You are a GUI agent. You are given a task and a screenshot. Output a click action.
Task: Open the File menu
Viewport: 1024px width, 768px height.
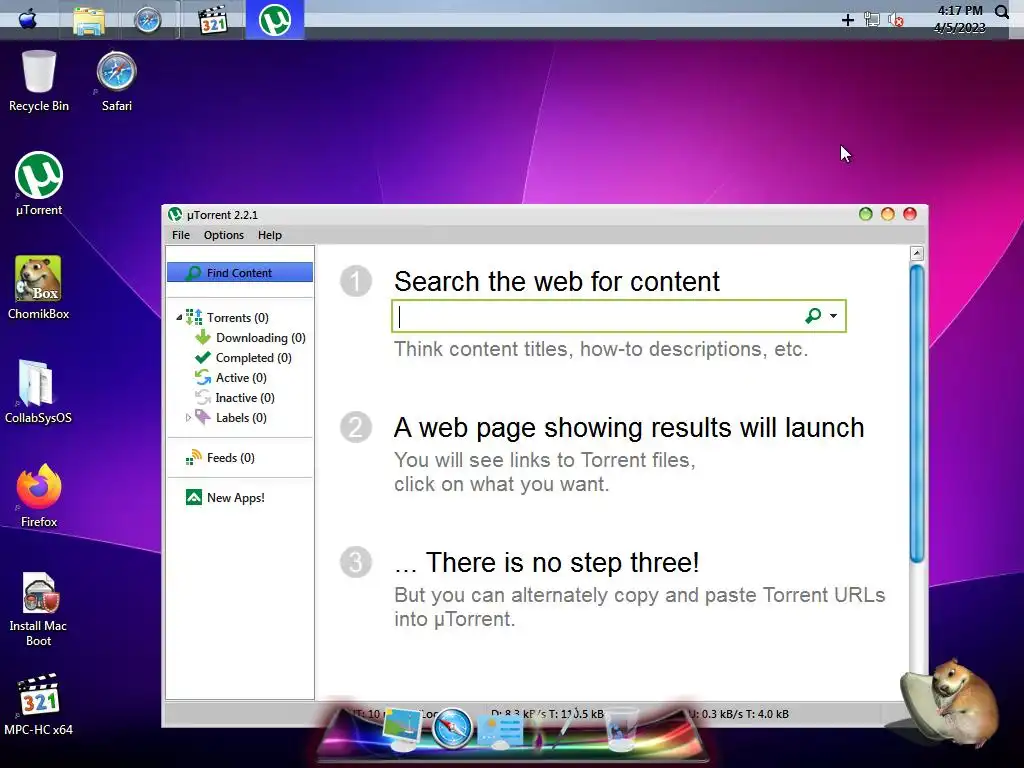pos(181,235)
